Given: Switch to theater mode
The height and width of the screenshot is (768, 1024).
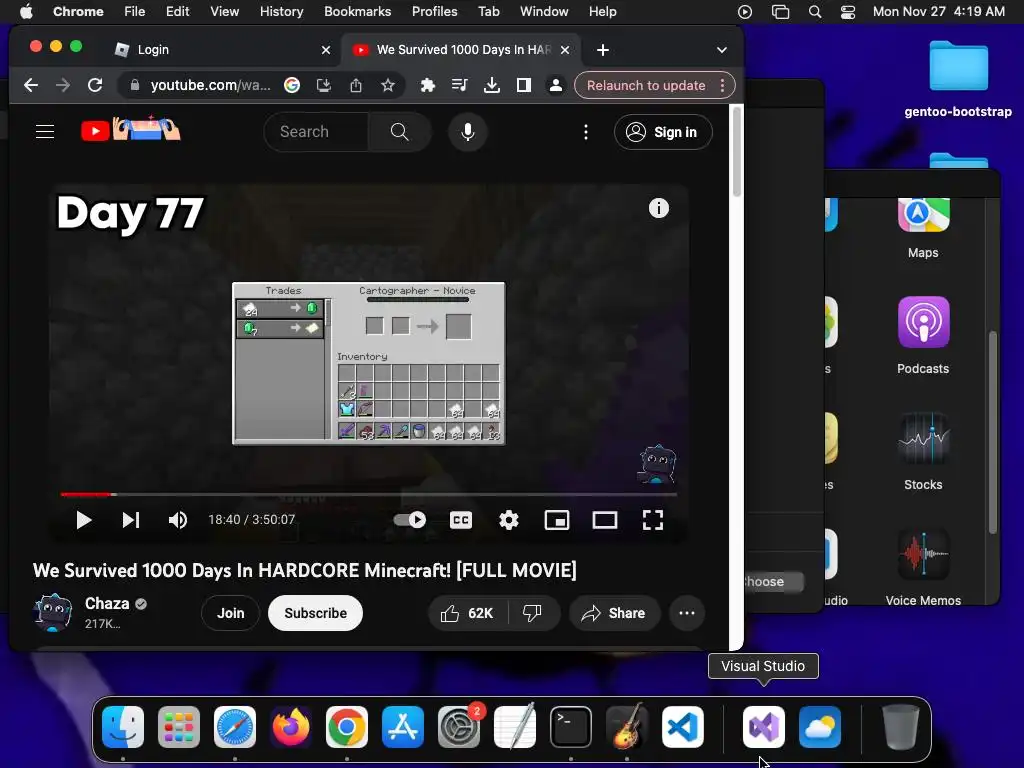Looking at the screenshot, I should point(605,520).
